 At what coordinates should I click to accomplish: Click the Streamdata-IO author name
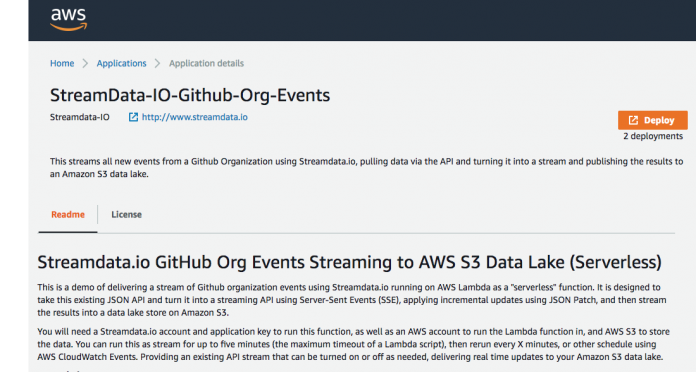coord(79,117)
